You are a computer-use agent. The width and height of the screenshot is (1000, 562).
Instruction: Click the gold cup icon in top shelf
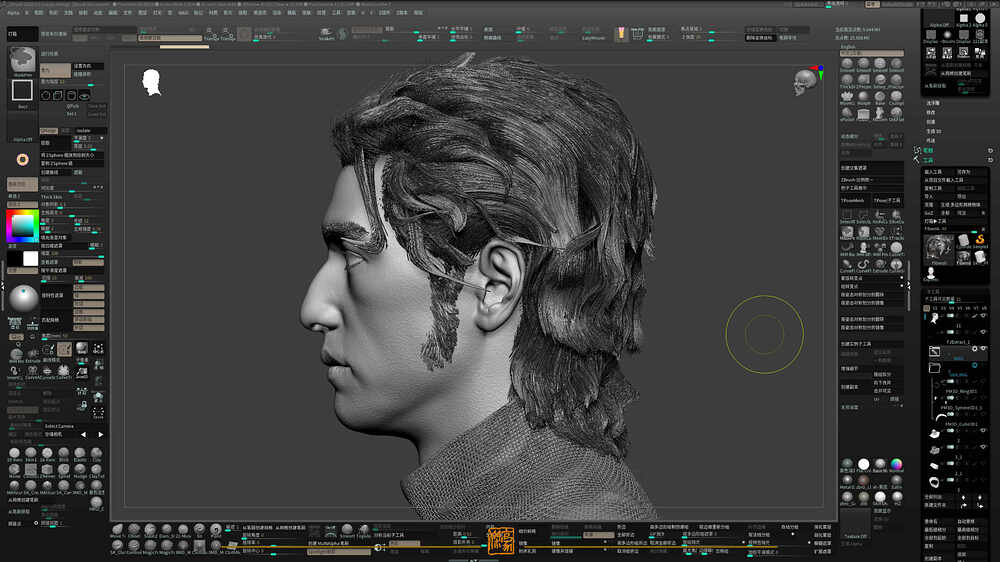pyautogui.click(x=621, y=34)
